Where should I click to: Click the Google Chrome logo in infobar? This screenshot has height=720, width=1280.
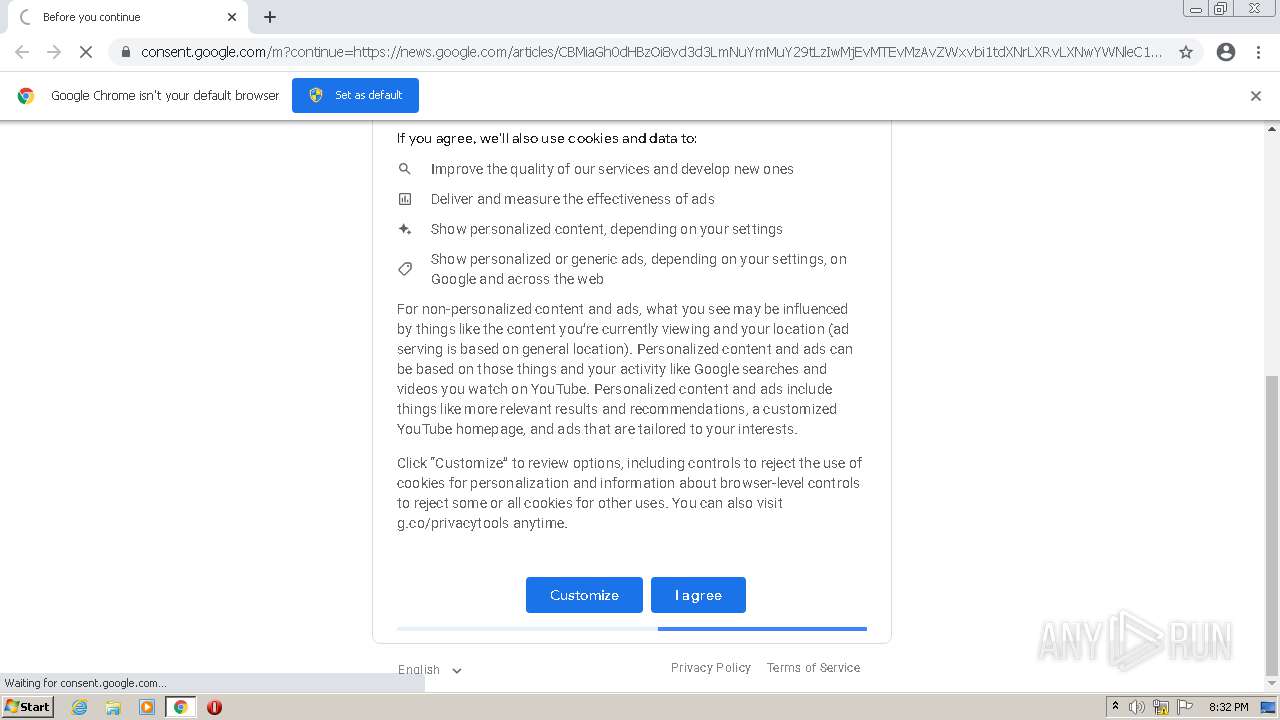click(x=26, y=96)
